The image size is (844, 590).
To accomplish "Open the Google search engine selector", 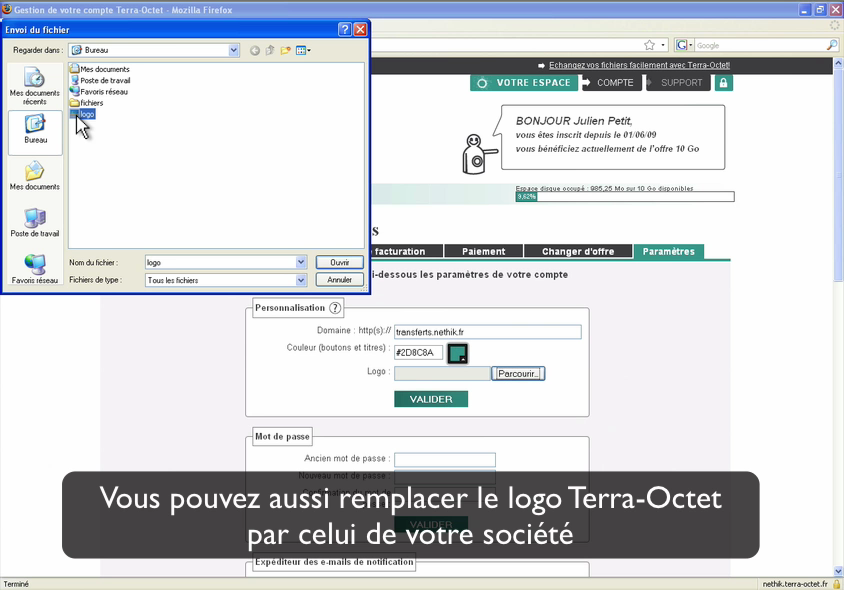I will click(x=684, y=45).
